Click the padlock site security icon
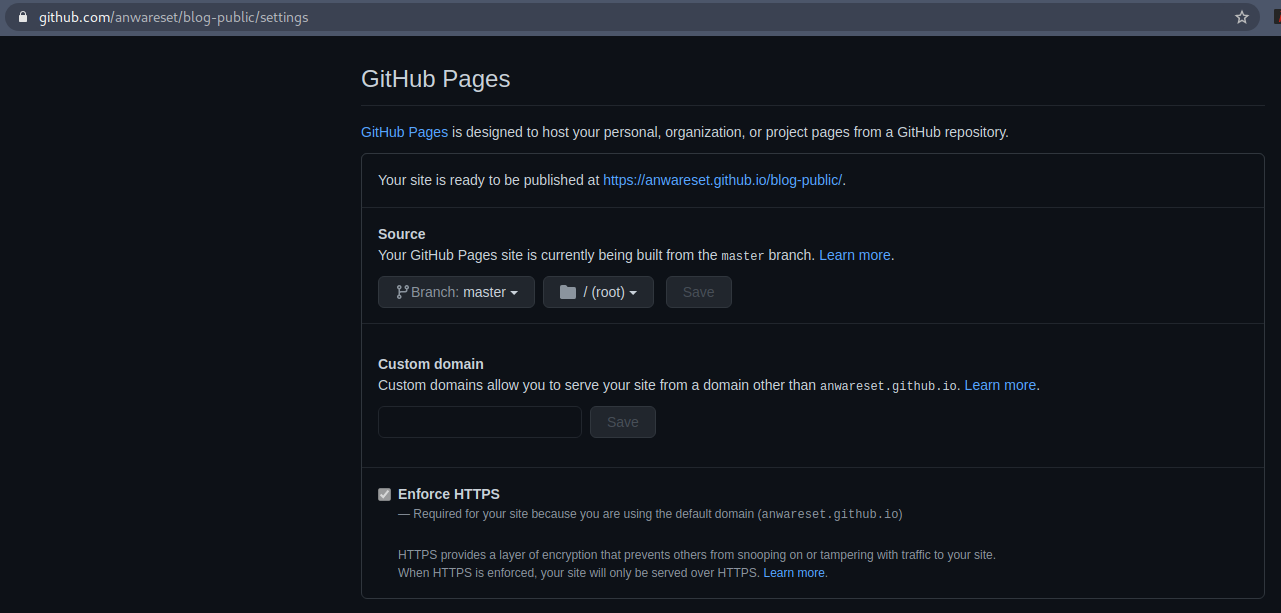The image size is (1281, 613). coord(23,17)
